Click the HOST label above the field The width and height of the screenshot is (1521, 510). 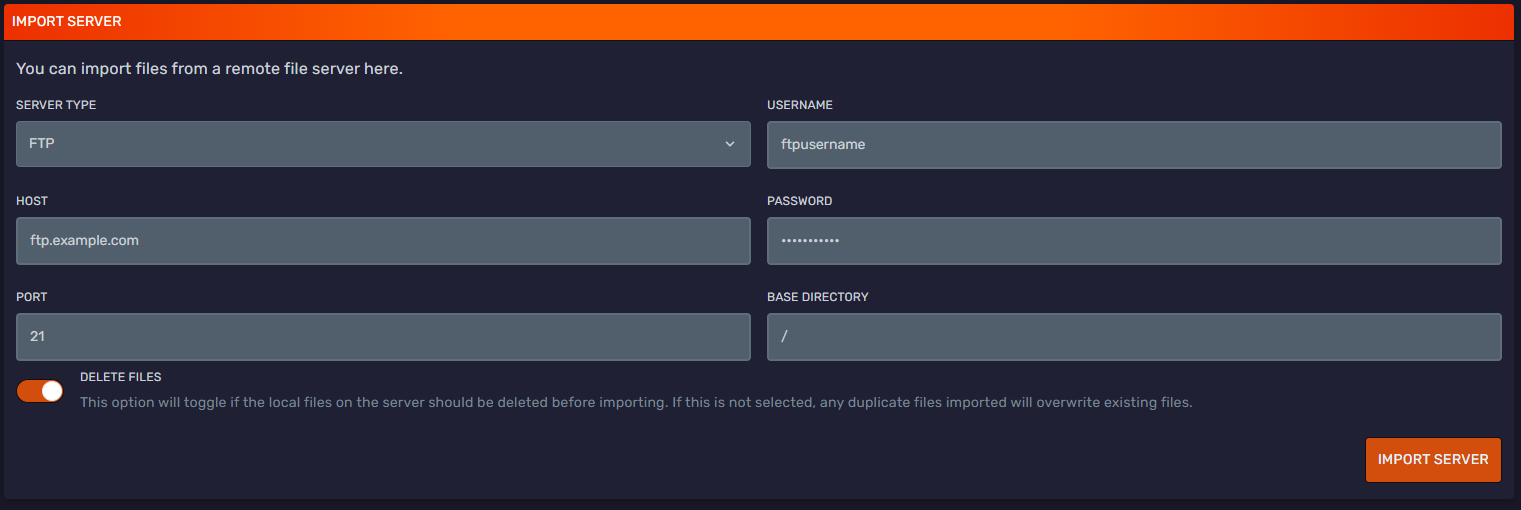pos(32,201)
